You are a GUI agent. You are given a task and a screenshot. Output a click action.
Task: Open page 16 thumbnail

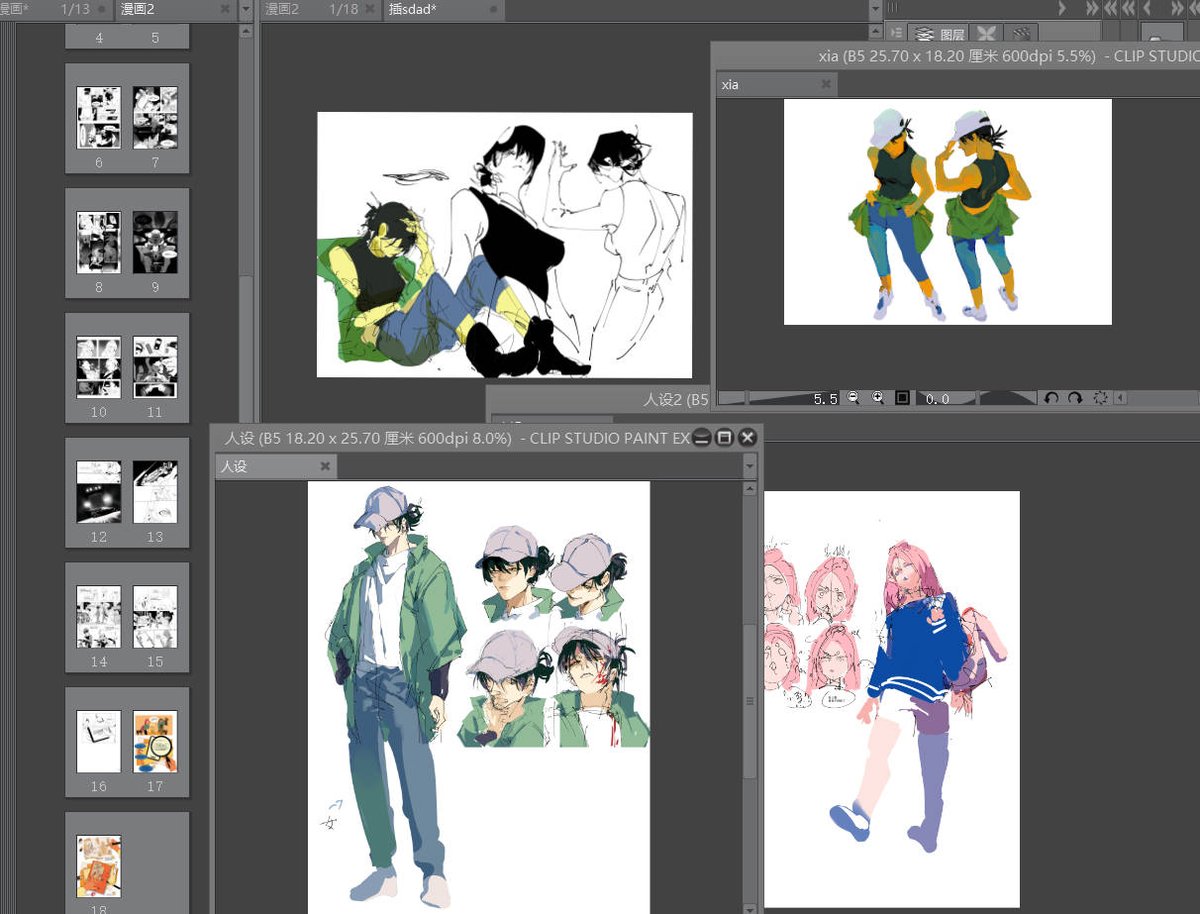[99, 741]
